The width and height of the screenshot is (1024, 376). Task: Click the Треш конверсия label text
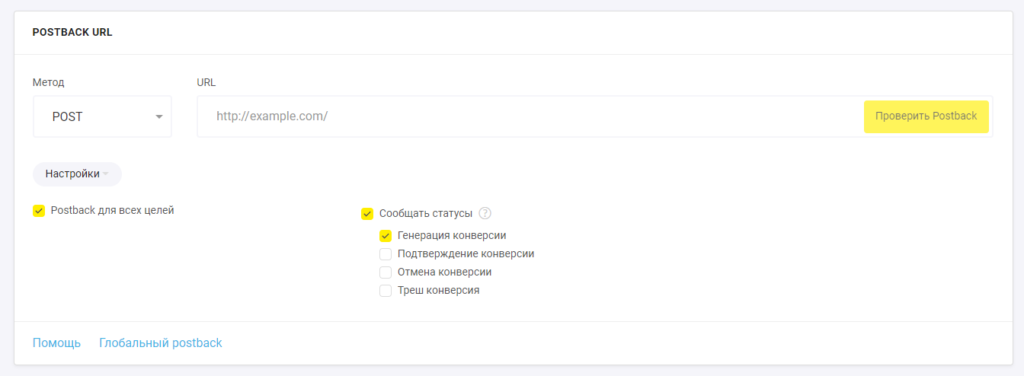pyautogui.click(x=438, y=290)
